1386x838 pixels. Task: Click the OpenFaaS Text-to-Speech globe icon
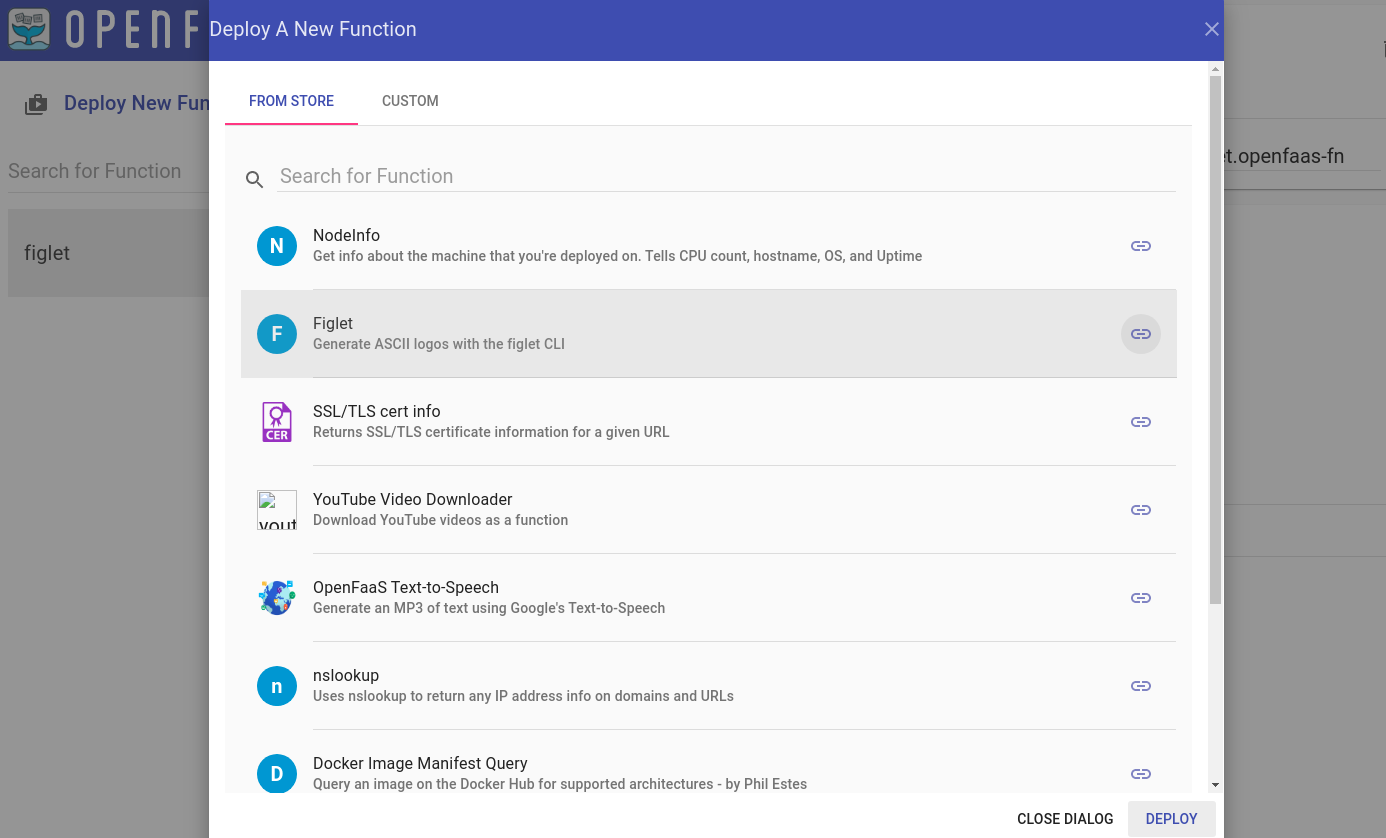click(x=277, y=598)
